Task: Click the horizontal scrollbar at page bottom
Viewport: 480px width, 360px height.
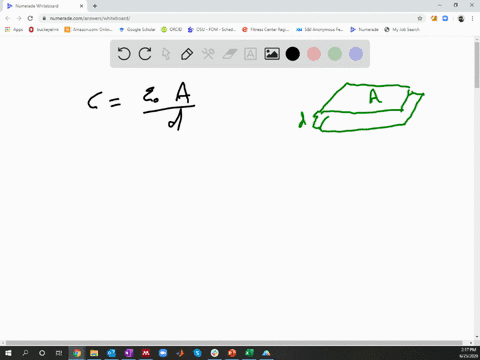Action: pyautogui.click(x=234, y=343)
